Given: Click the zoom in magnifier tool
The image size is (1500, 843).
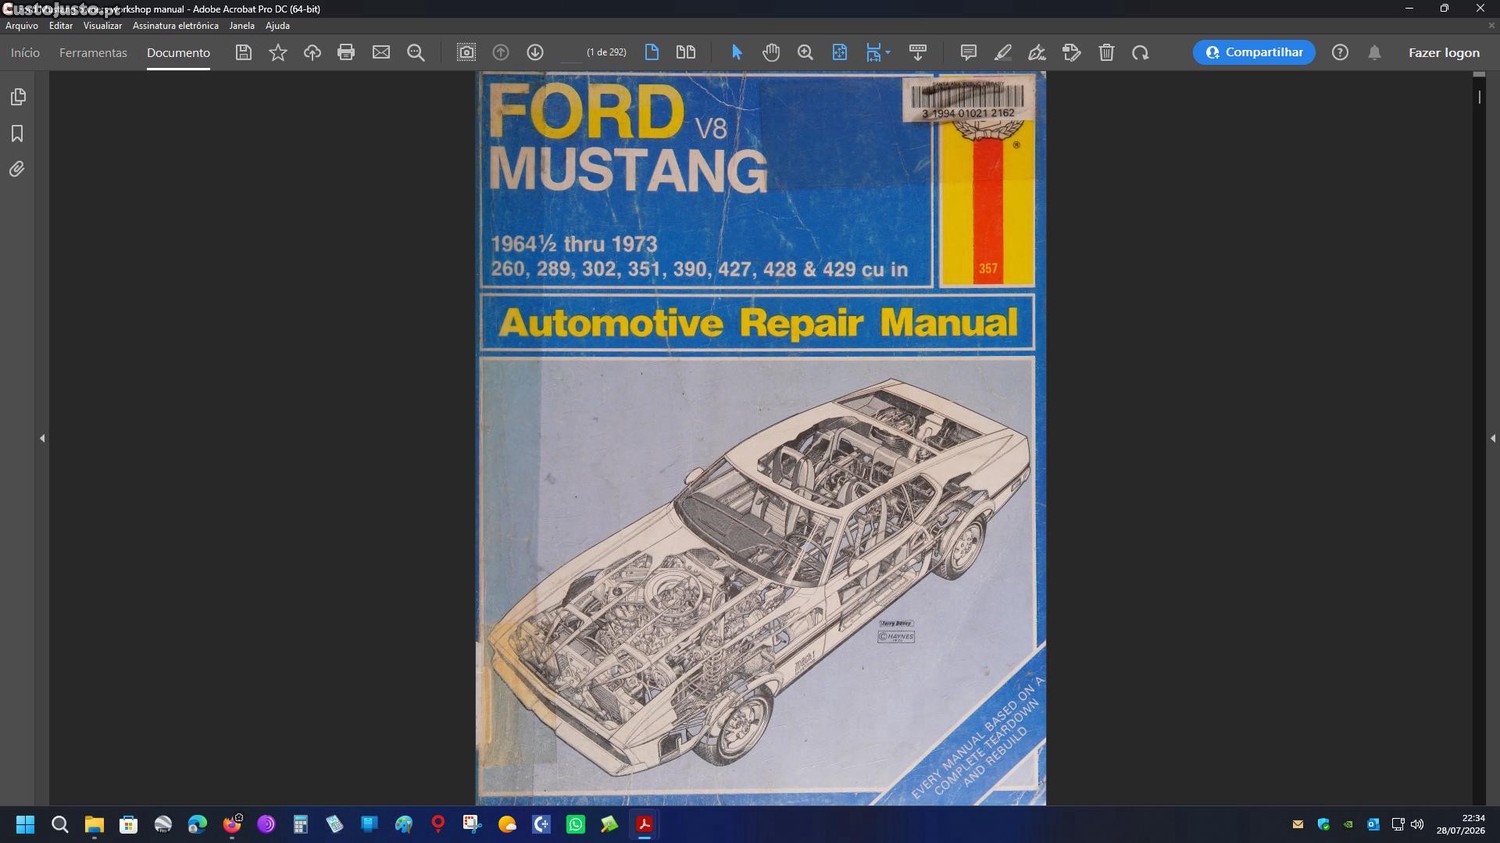Looking at the screenshot, I should [x=805, y=52].
